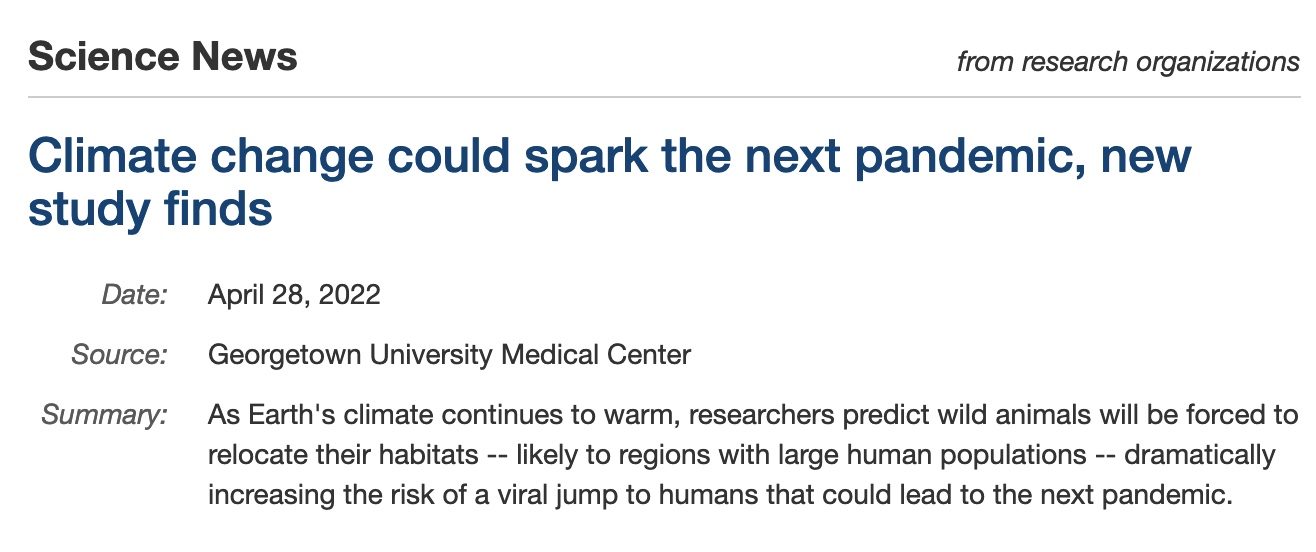The width and height of the screenshot is (1316, 552).
Task: Click the 'Date:' label
Action: pos(134,295)
